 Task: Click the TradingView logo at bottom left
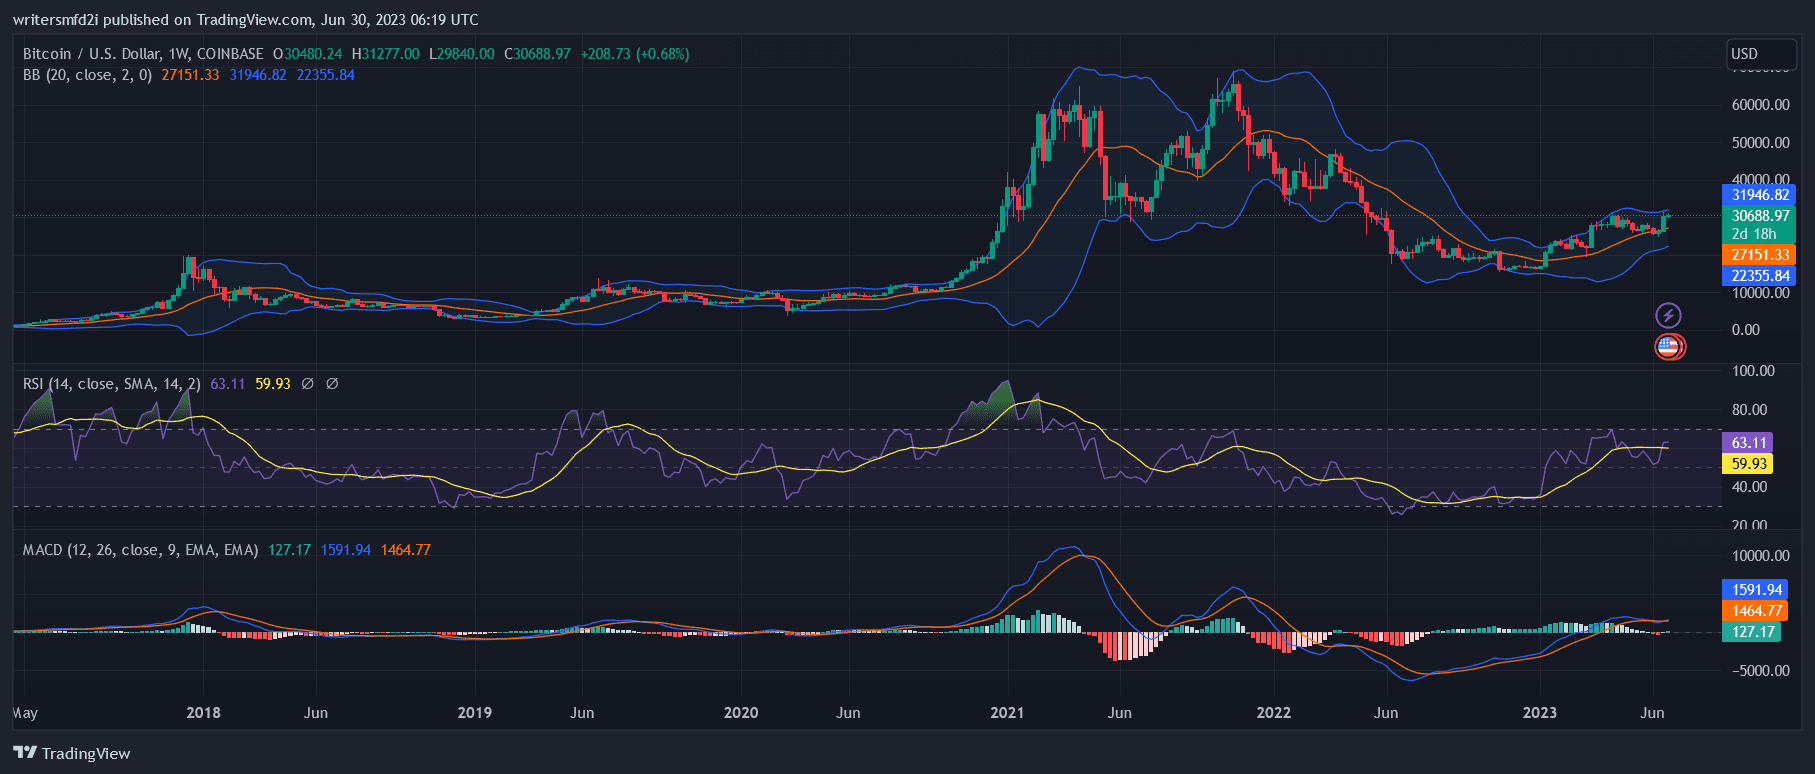pos(72,753)
